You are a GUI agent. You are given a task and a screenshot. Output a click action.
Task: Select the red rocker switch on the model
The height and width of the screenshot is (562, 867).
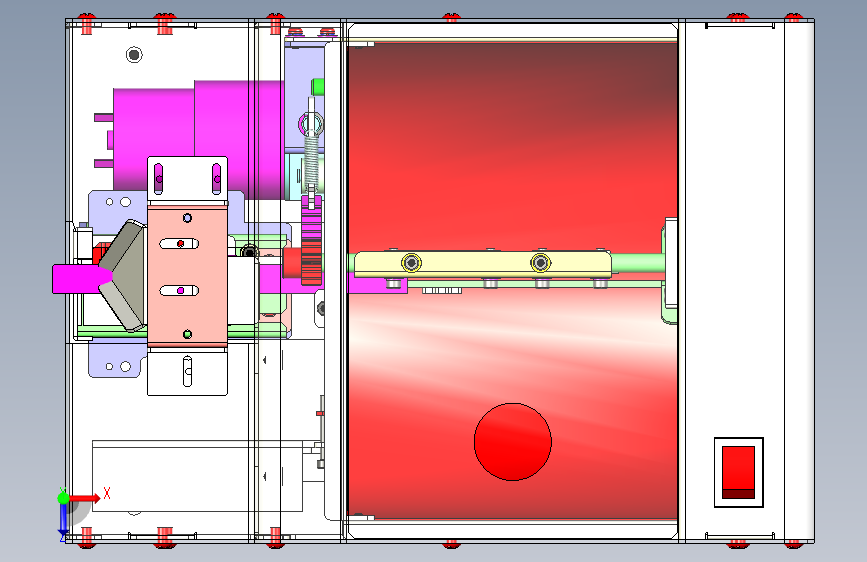point(738,472)
